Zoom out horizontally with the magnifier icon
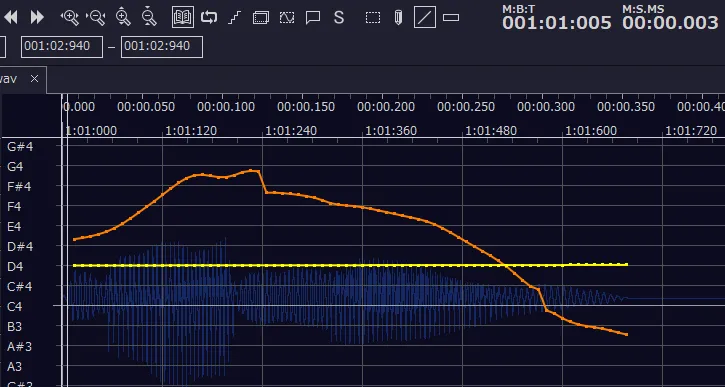 (x=96, y=18)
